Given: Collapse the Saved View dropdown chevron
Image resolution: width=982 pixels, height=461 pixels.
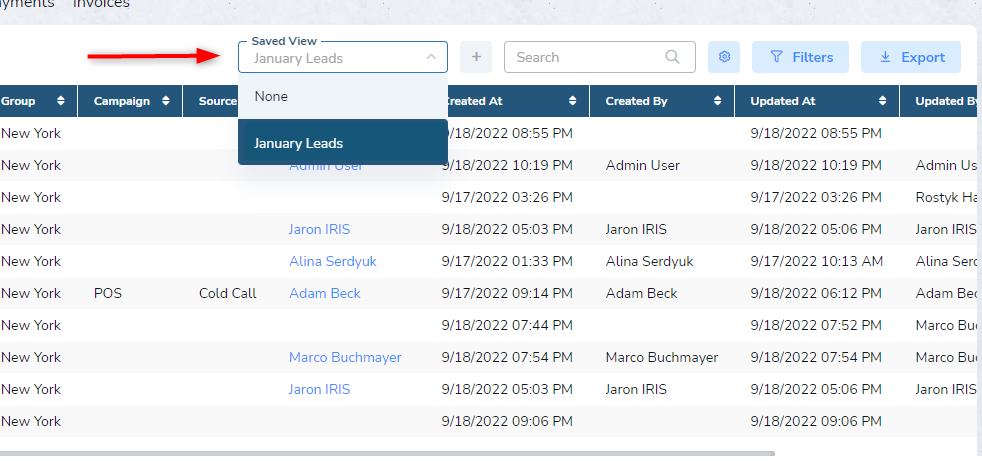Looking at the screenshot, I should tap(431, 57).
